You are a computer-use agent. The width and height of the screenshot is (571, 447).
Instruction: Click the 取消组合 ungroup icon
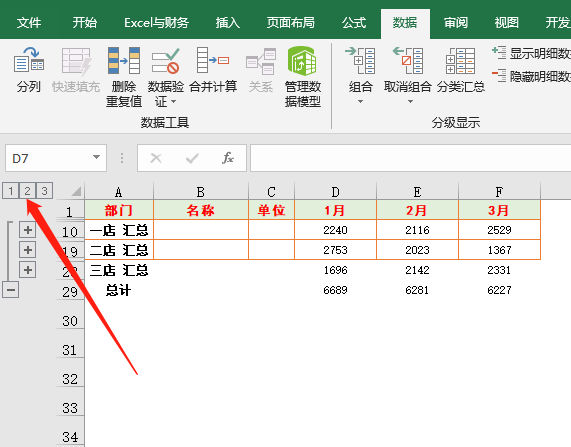tap(408, 60)
